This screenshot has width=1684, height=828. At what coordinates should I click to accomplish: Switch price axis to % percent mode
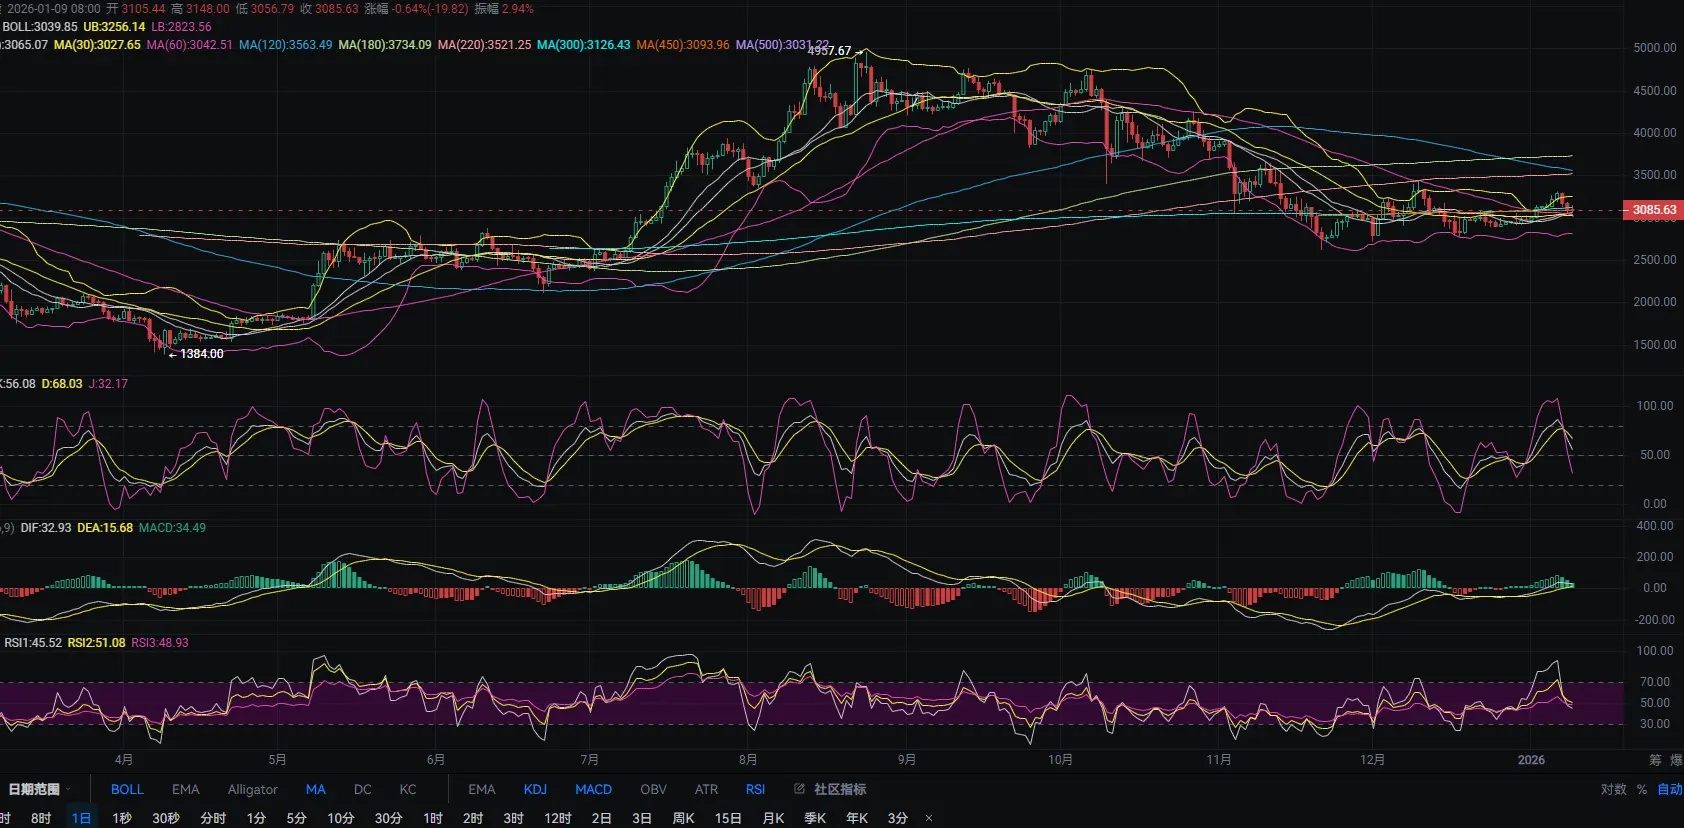pos(1641,789)
